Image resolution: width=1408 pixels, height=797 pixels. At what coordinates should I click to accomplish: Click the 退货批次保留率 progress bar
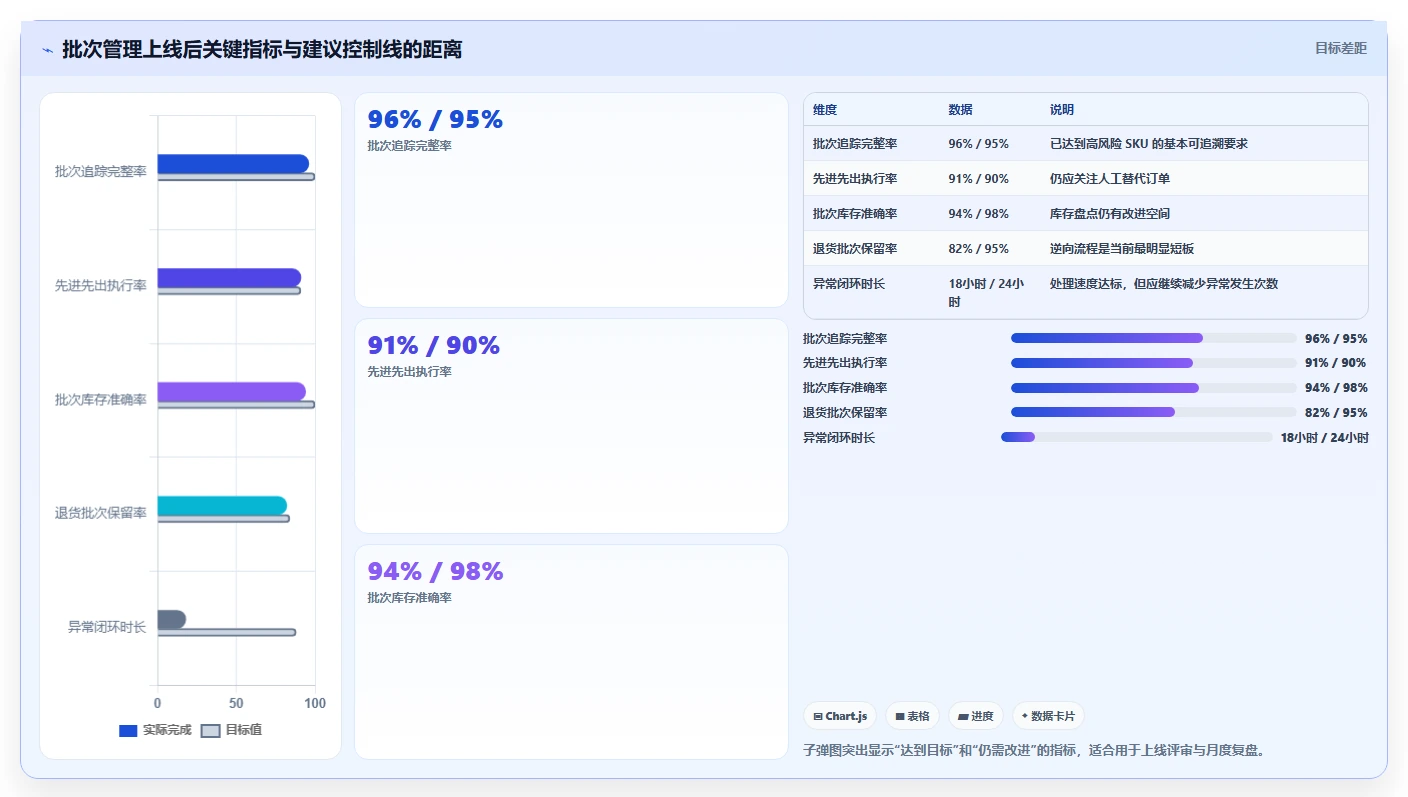click(x=1153, y=412)
